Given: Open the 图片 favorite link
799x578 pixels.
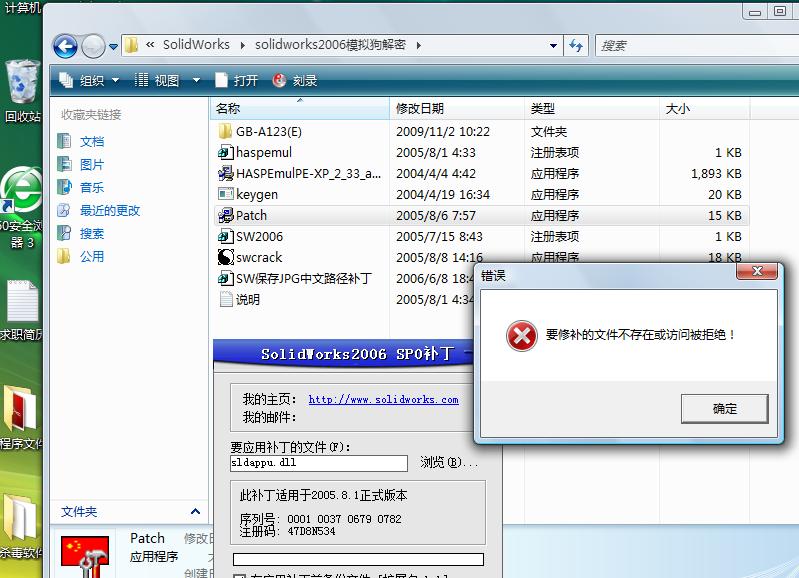Looking at the screenshot, I should (92, 164).
